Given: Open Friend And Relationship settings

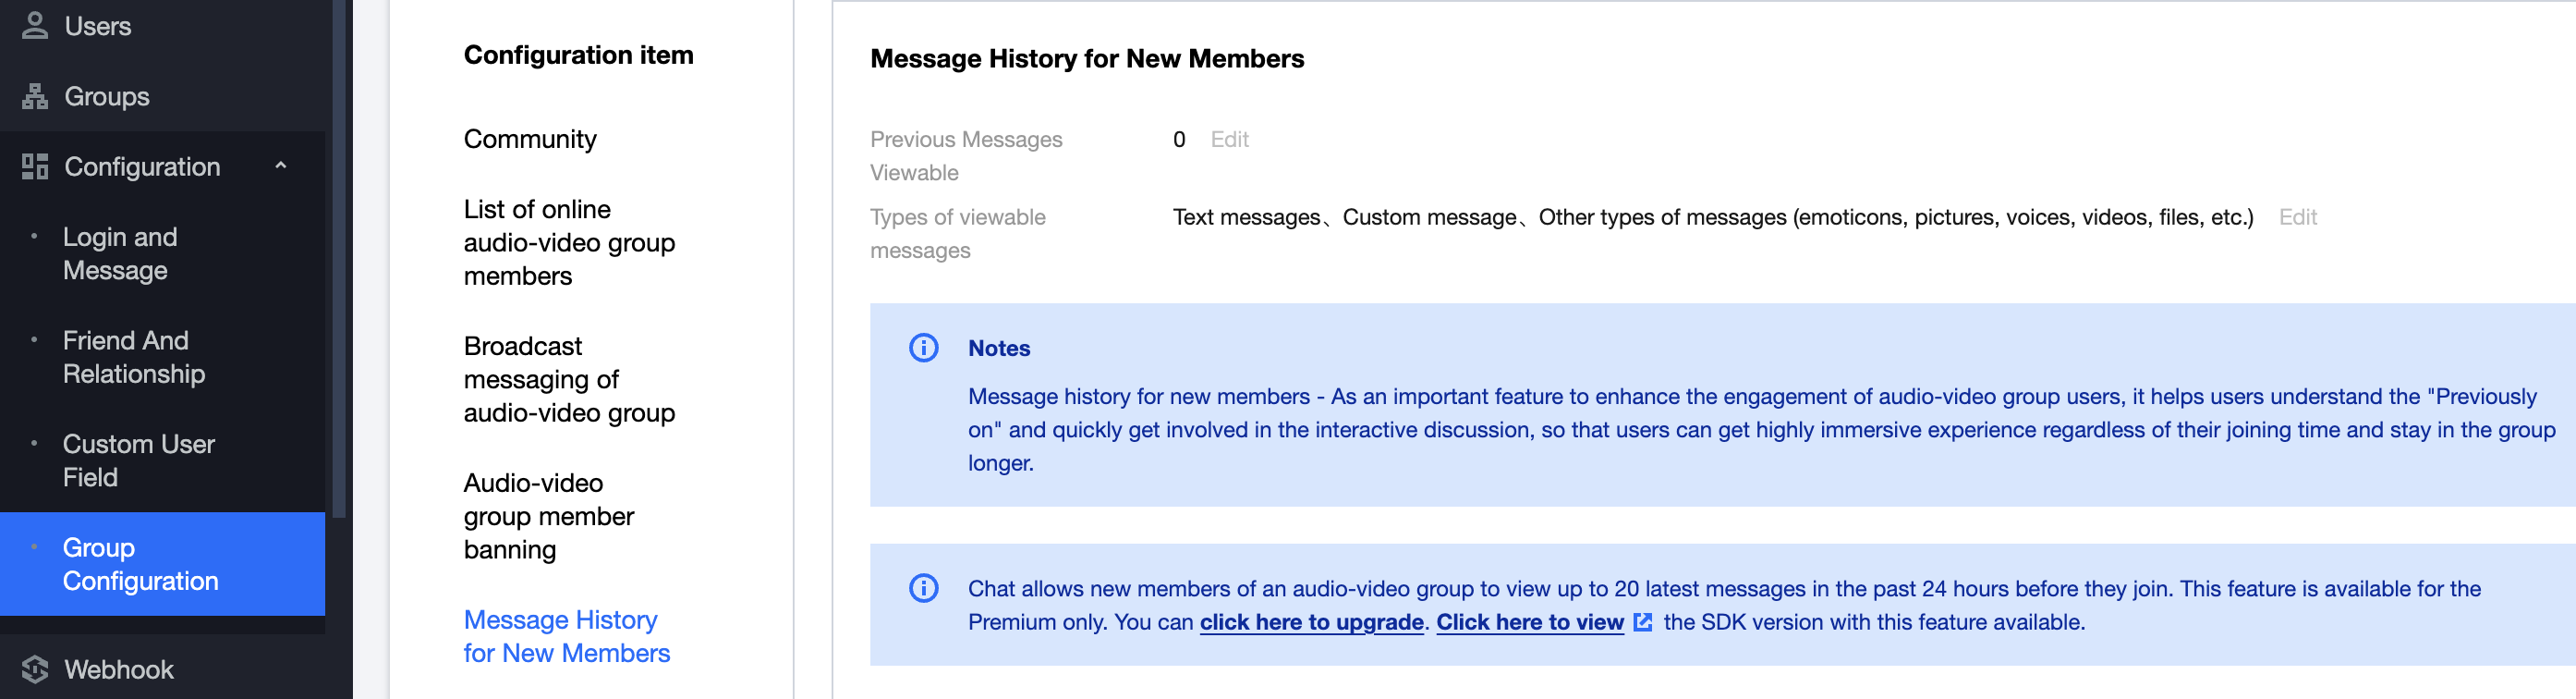Looking at the screenshot, I should pyautogui.click(x=133, y=357).
